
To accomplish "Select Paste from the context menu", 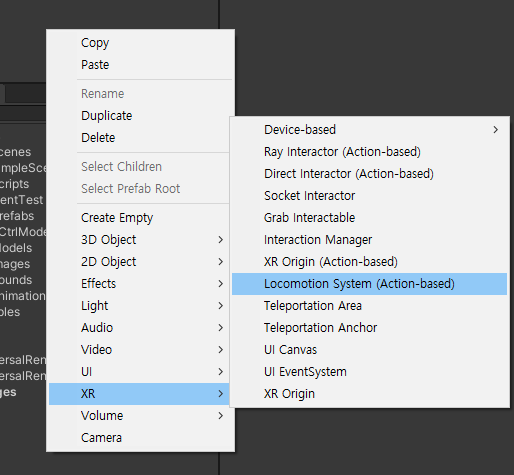I will click(140, 65).
